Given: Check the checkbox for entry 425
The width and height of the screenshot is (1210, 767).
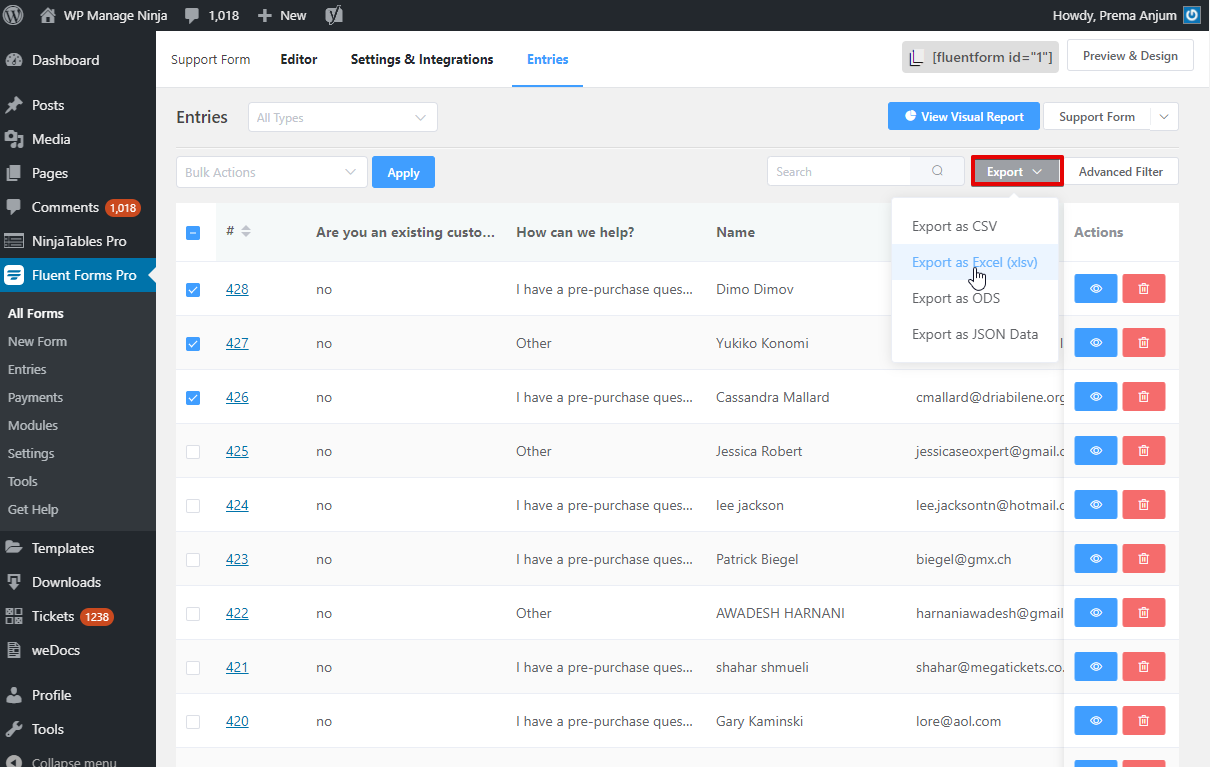Looking at the screenshot, I should tap(193, 452).
